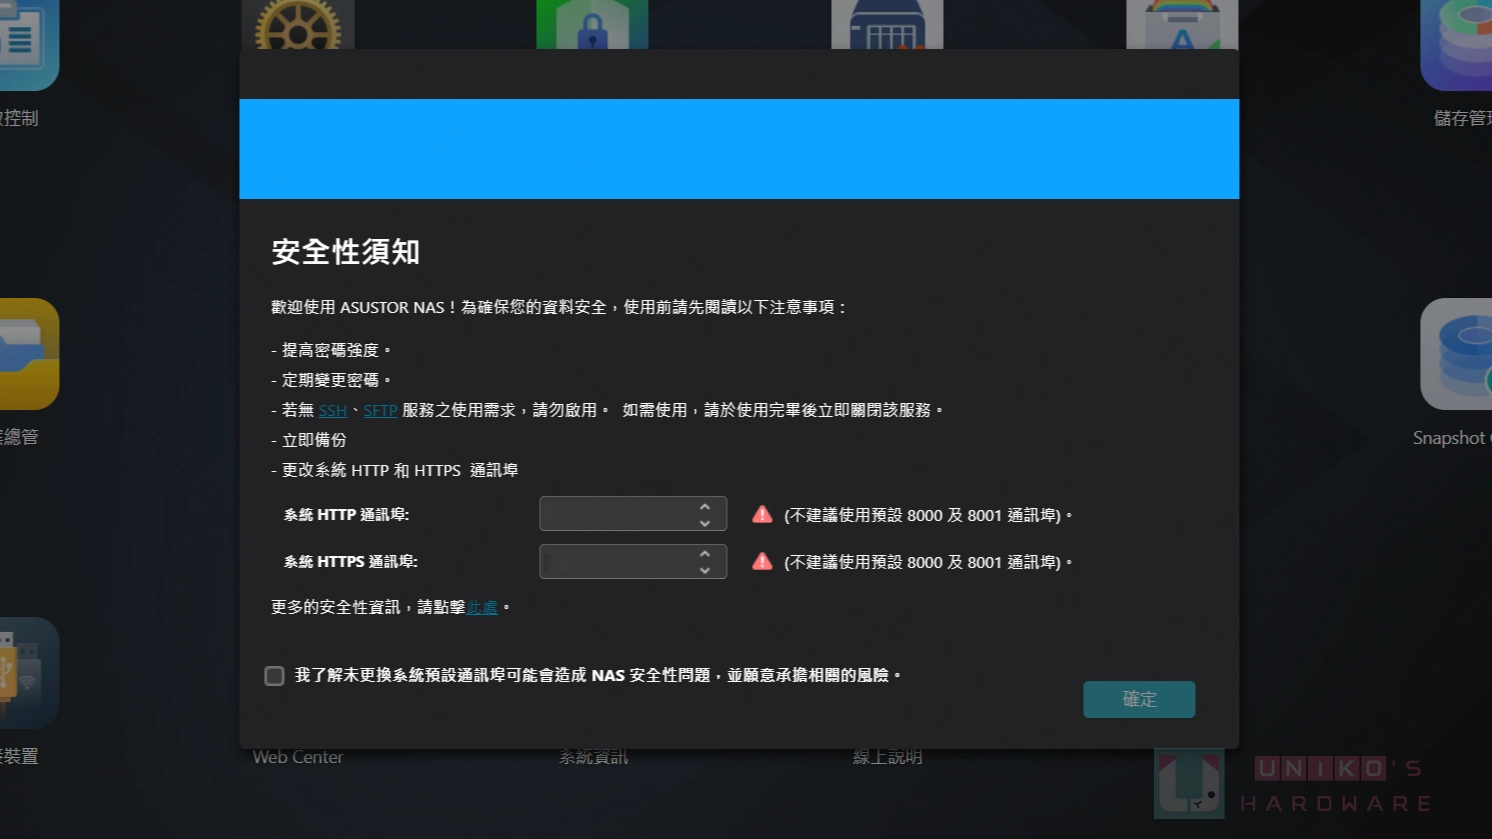Increase the HTTPS port with the up arrow
Image resolution: width=1492 pixels, height=839 pixels.
tap(705, 553)
